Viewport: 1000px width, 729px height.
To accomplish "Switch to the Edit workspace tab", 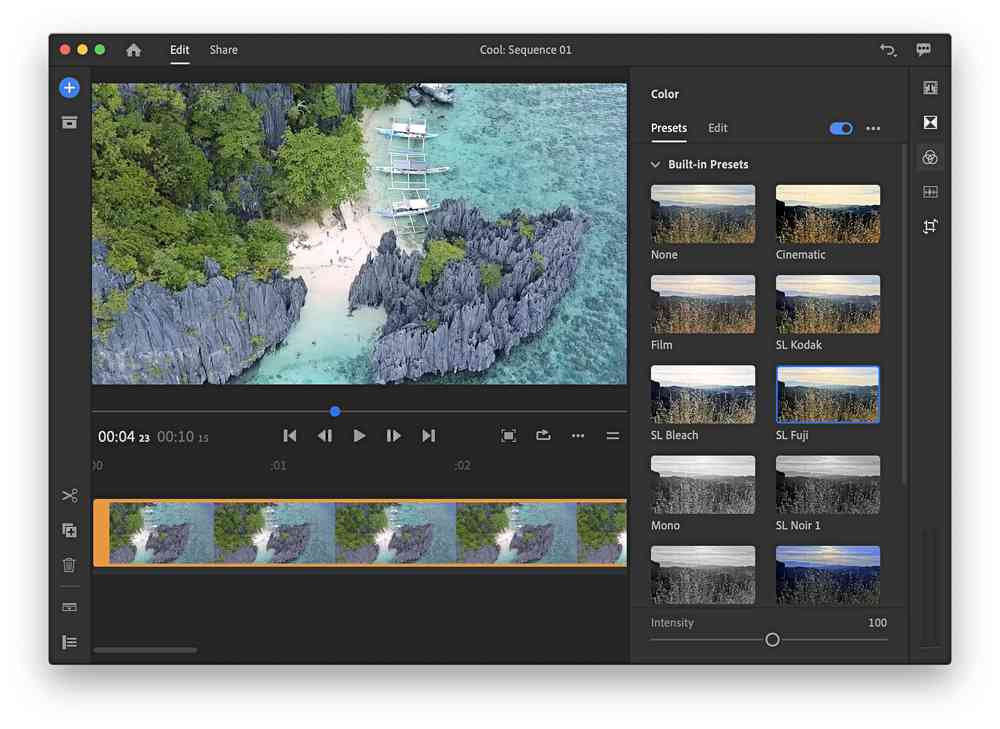I will [x=180, y=50].
